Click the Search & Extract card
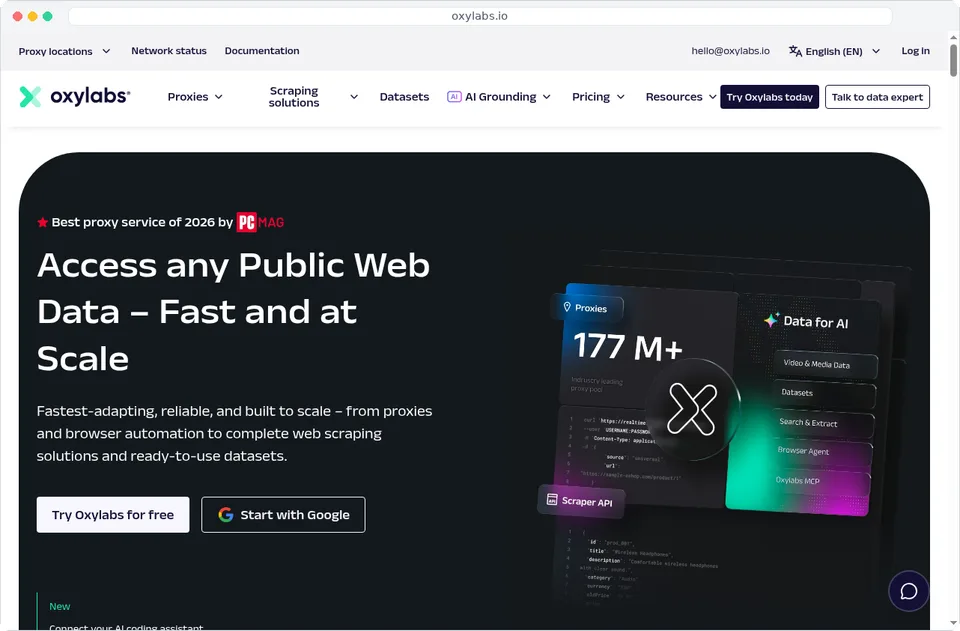This screenshot has width=960, height=631. [x=822, y=423]
